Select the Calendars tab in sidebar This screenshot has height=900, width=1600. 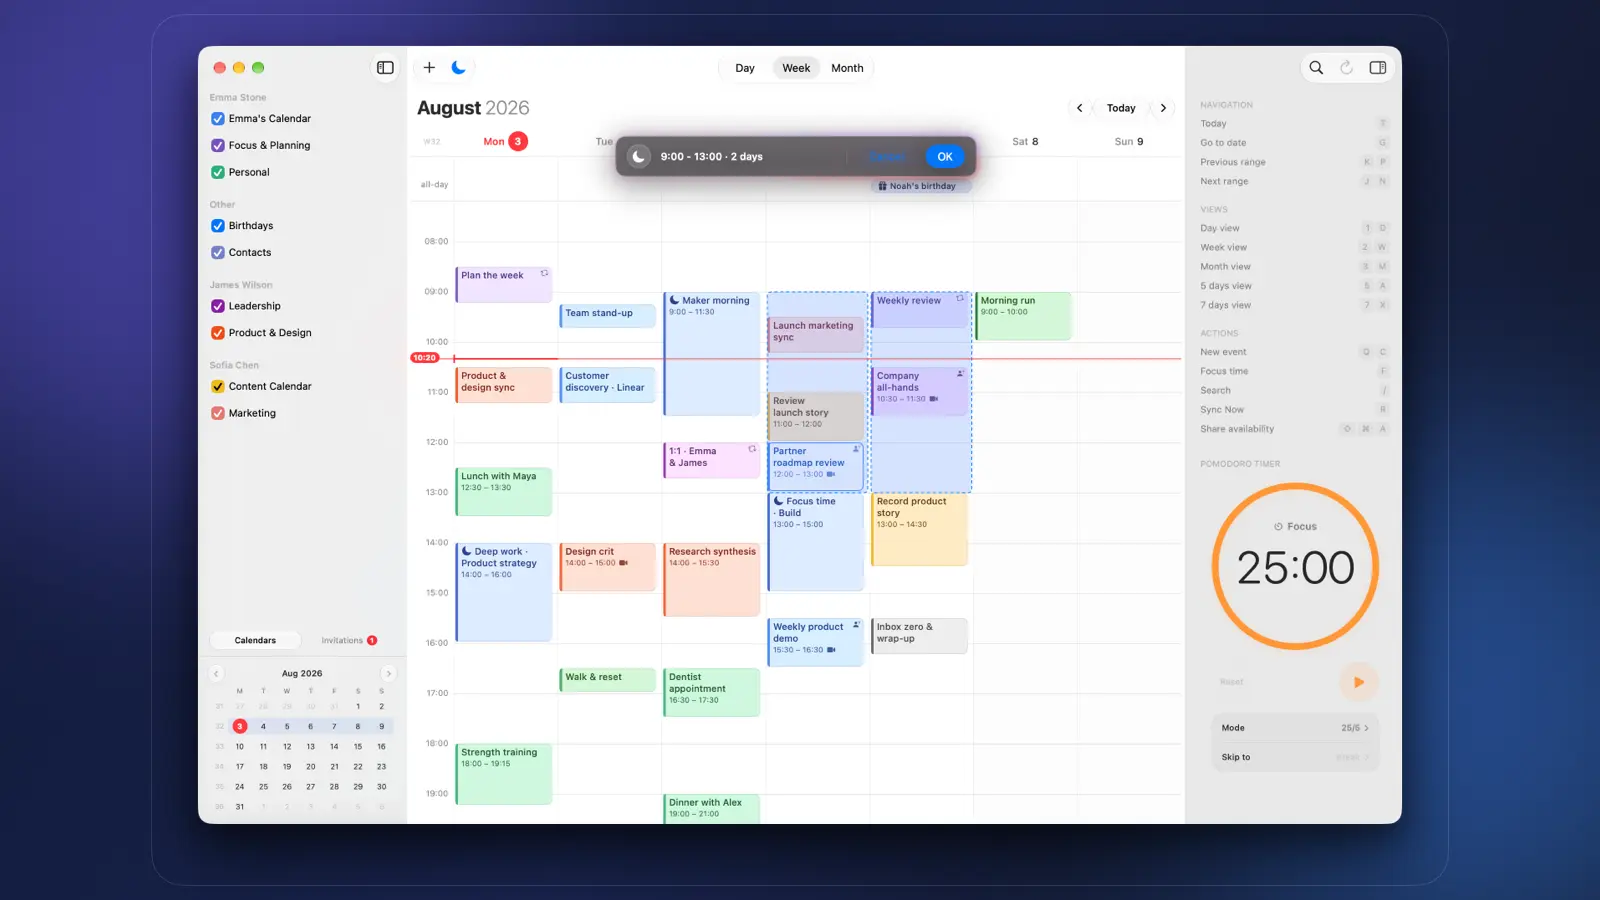click(x=255, y=640)
